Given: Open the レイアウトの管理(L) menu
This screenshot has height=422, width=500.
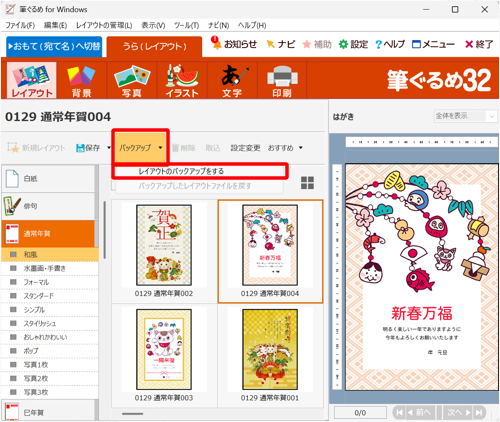Looking at the screenshot, I should pos(104,25).
